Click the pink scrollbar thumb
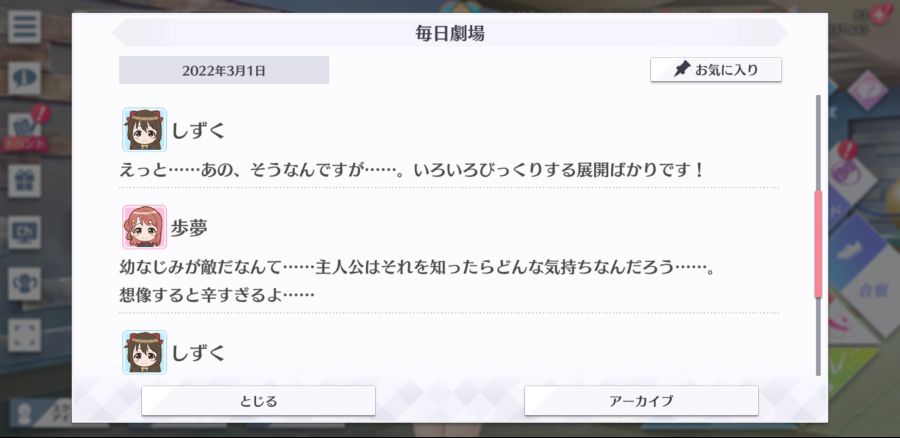 click(818, 243)
